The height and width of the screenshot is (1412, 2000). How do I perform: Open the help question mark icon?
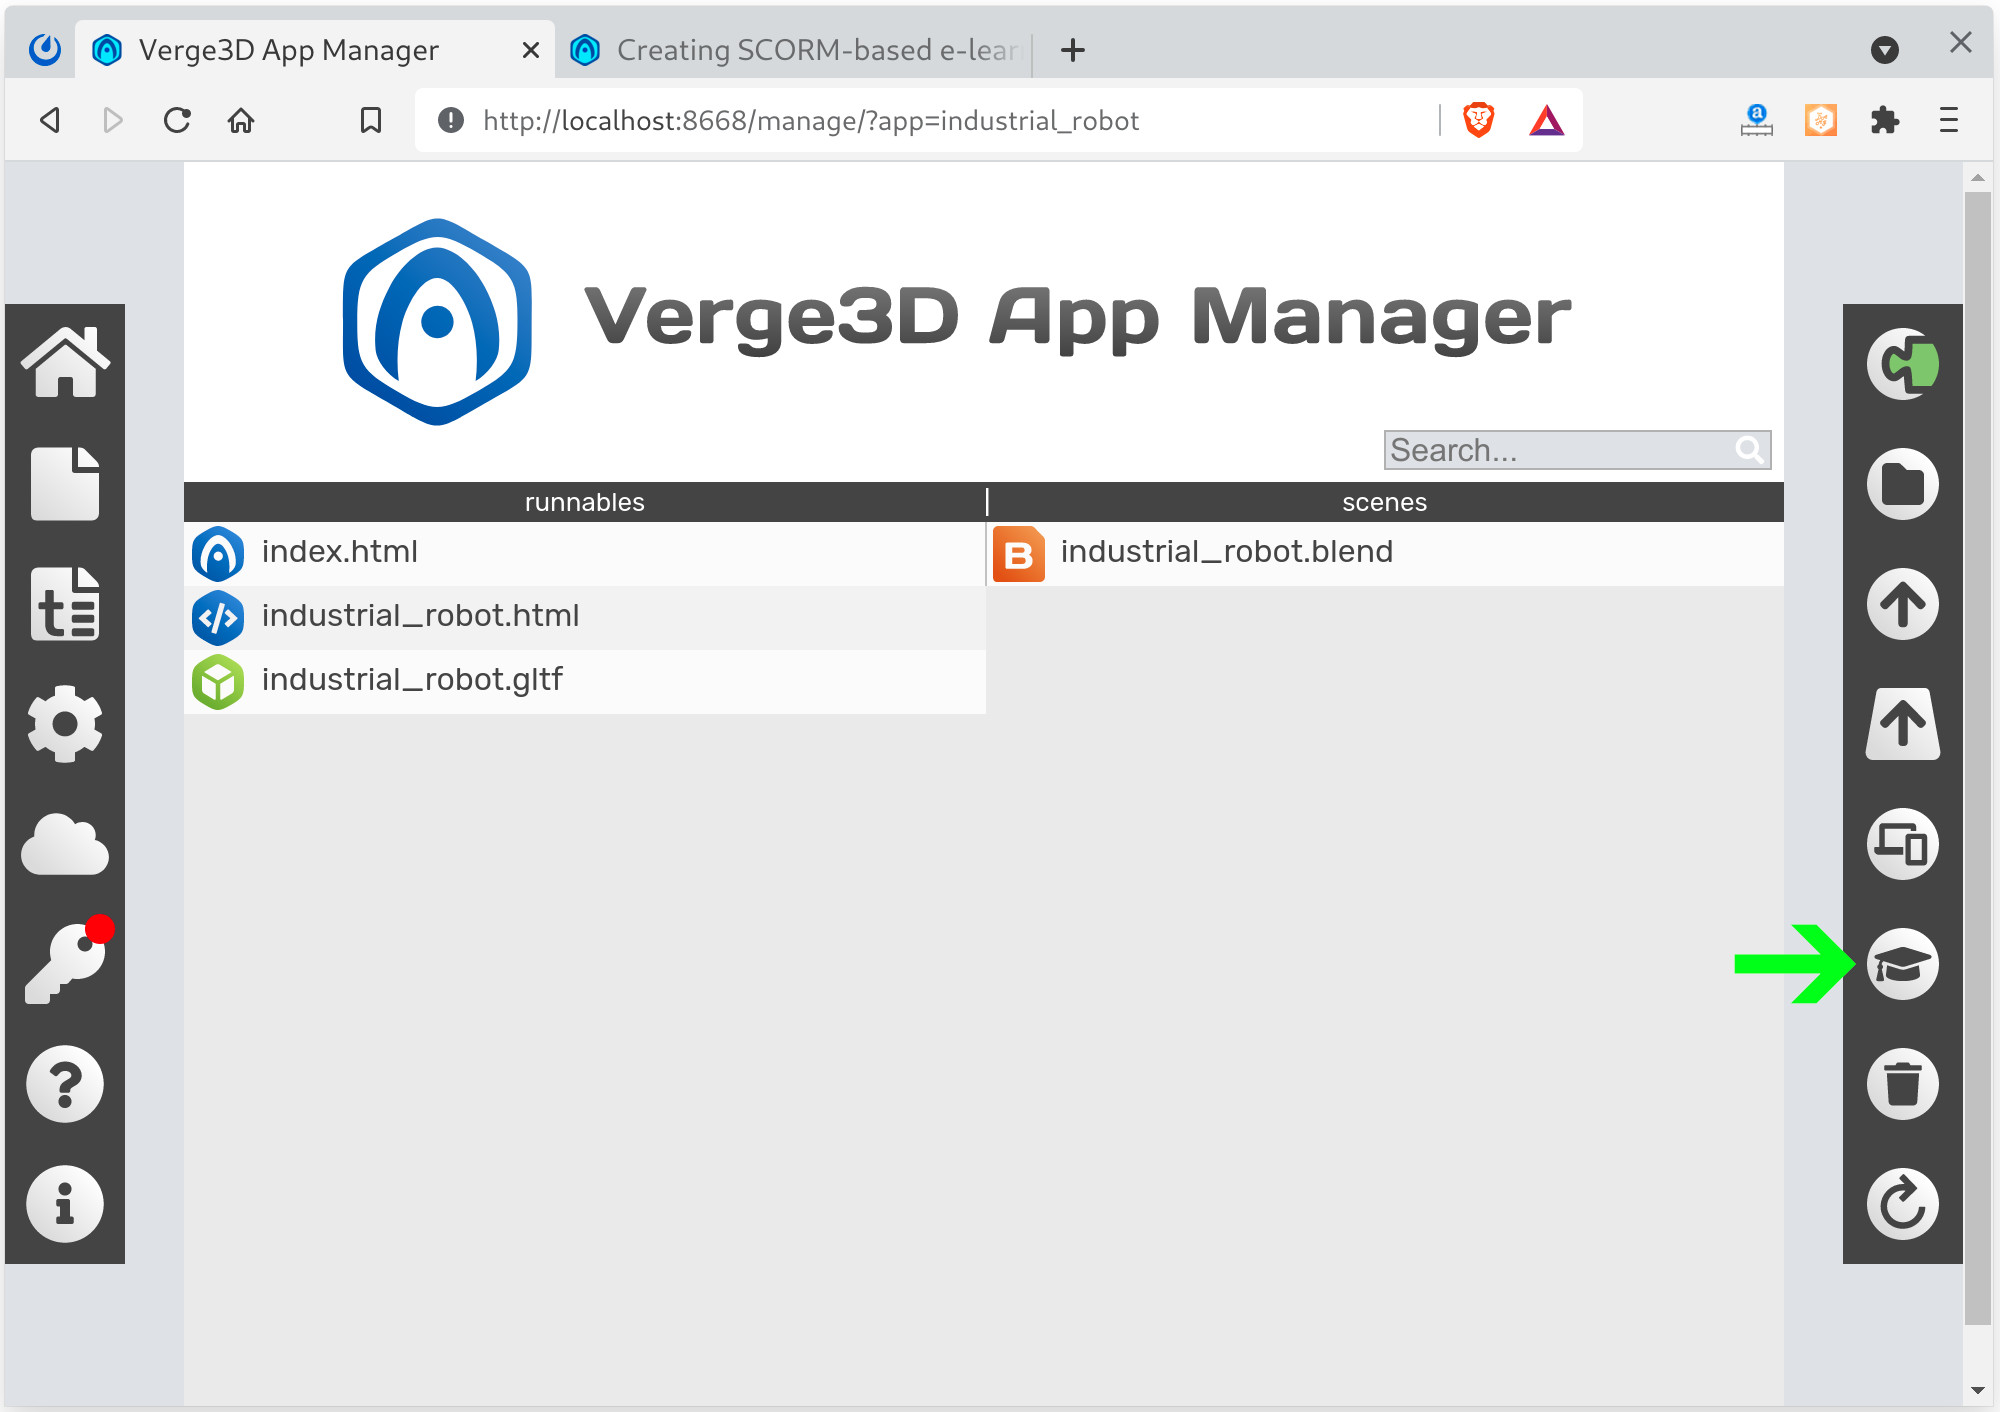click(x=65, y=1084)
